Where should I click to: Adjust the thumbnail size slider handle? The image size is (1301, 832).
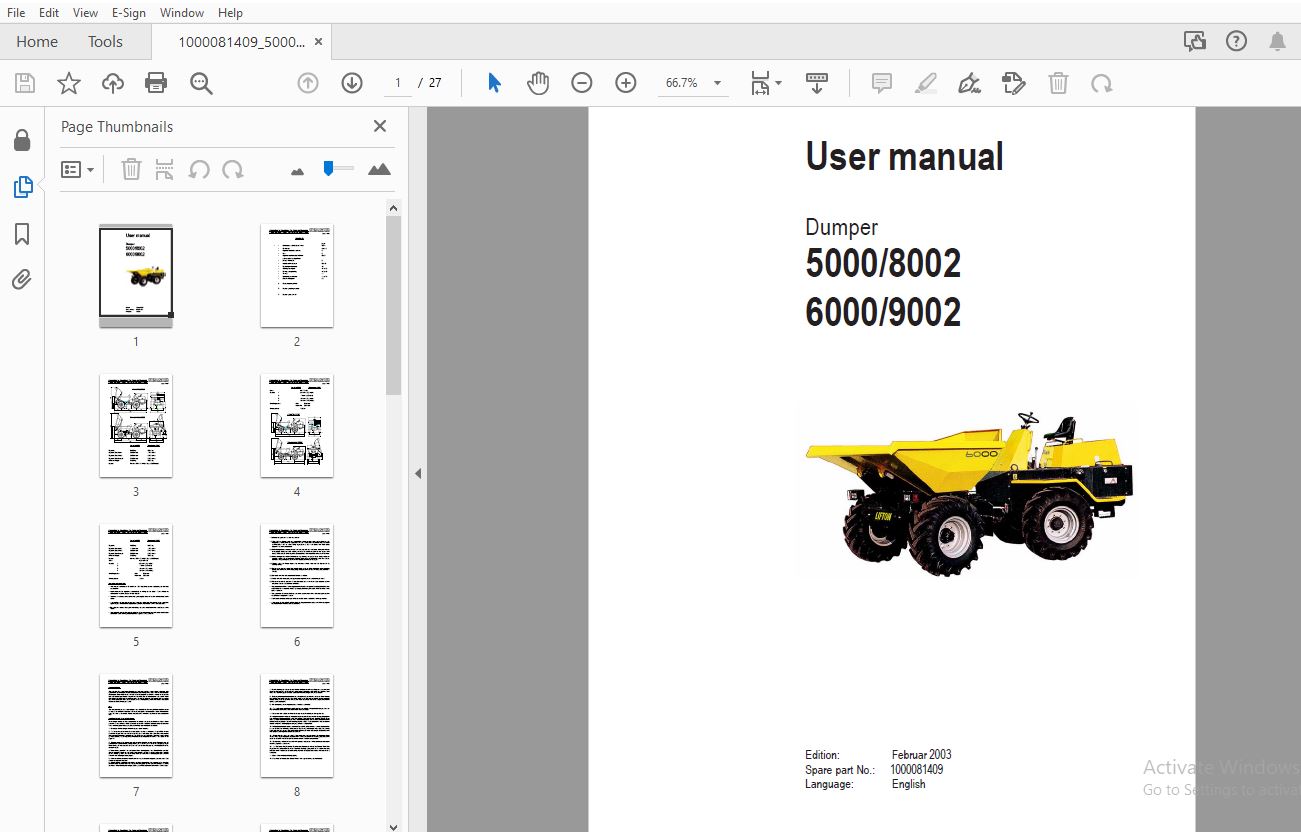(328, 169)
